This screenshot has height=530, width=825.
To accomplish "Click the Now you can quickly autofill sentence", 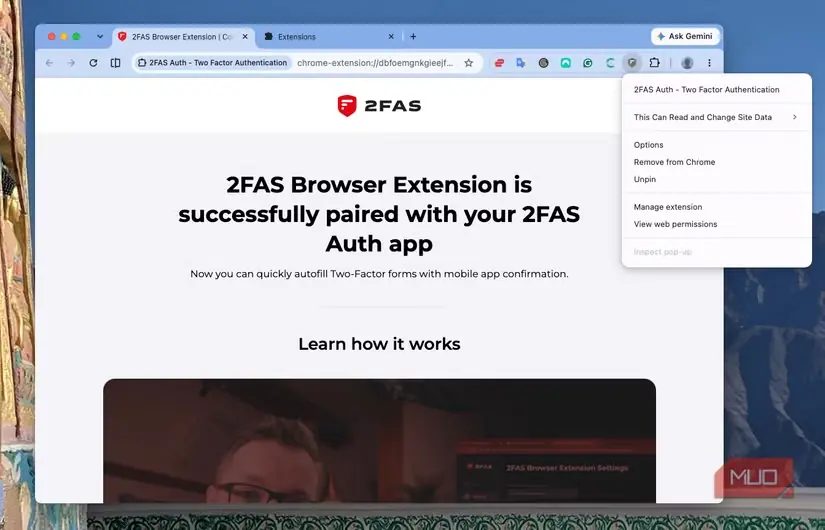I will click(x=379, y=274).
